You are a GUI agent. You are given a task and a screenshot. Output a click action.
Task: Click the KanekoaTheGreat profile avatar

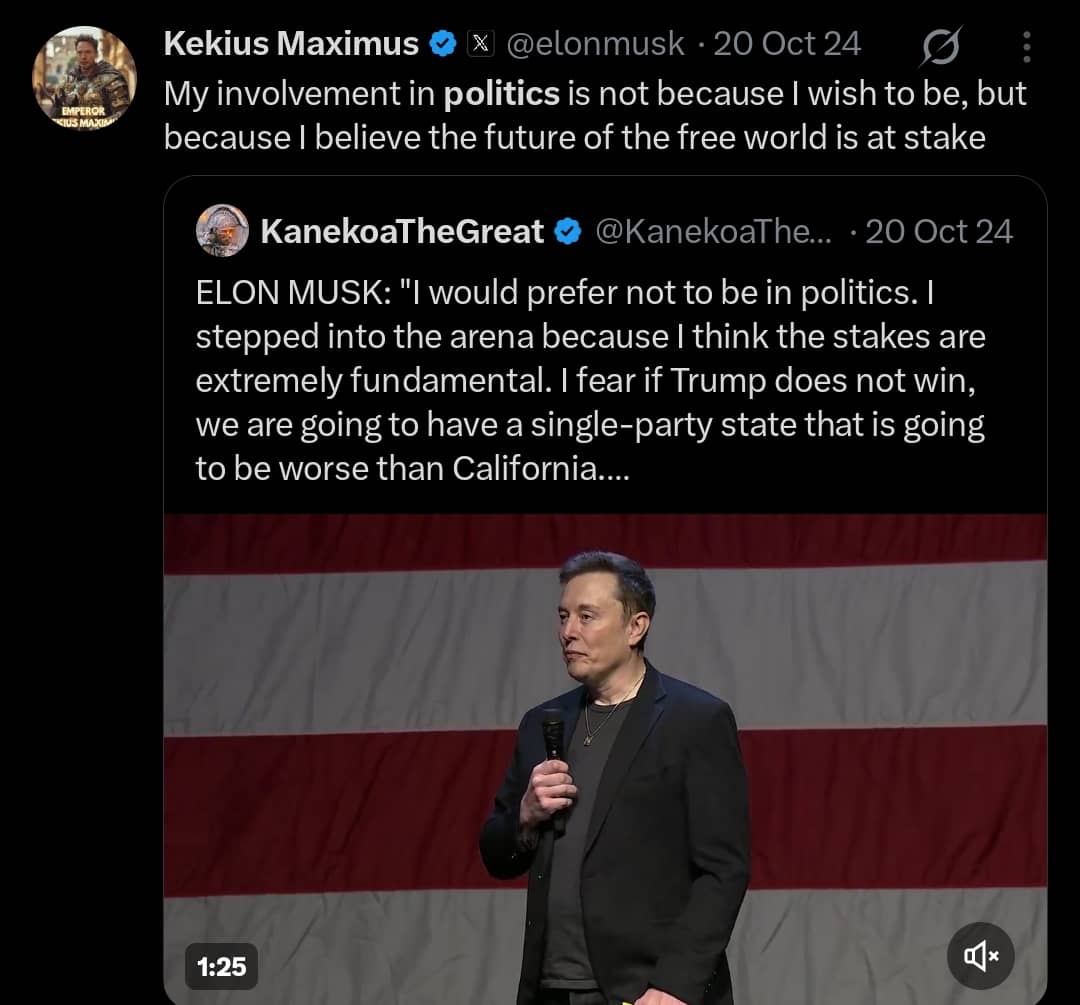pos(222,231)
